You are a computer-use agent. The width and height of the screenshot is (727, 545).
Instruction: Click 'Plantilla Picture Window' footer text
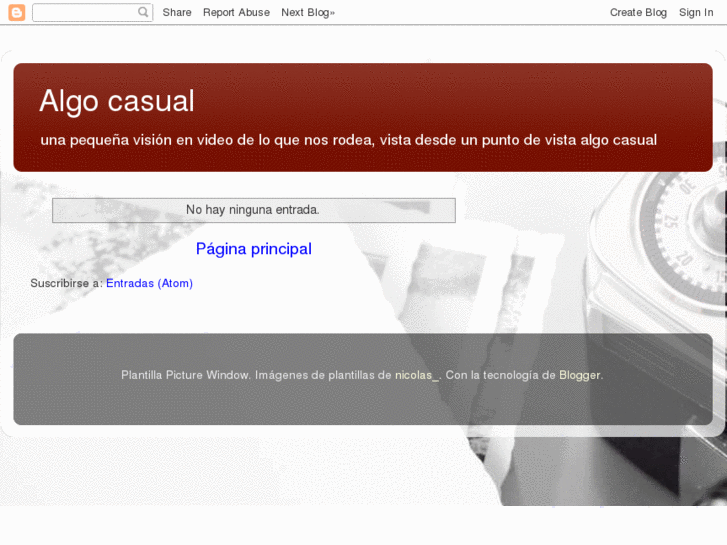pos(185,375)
